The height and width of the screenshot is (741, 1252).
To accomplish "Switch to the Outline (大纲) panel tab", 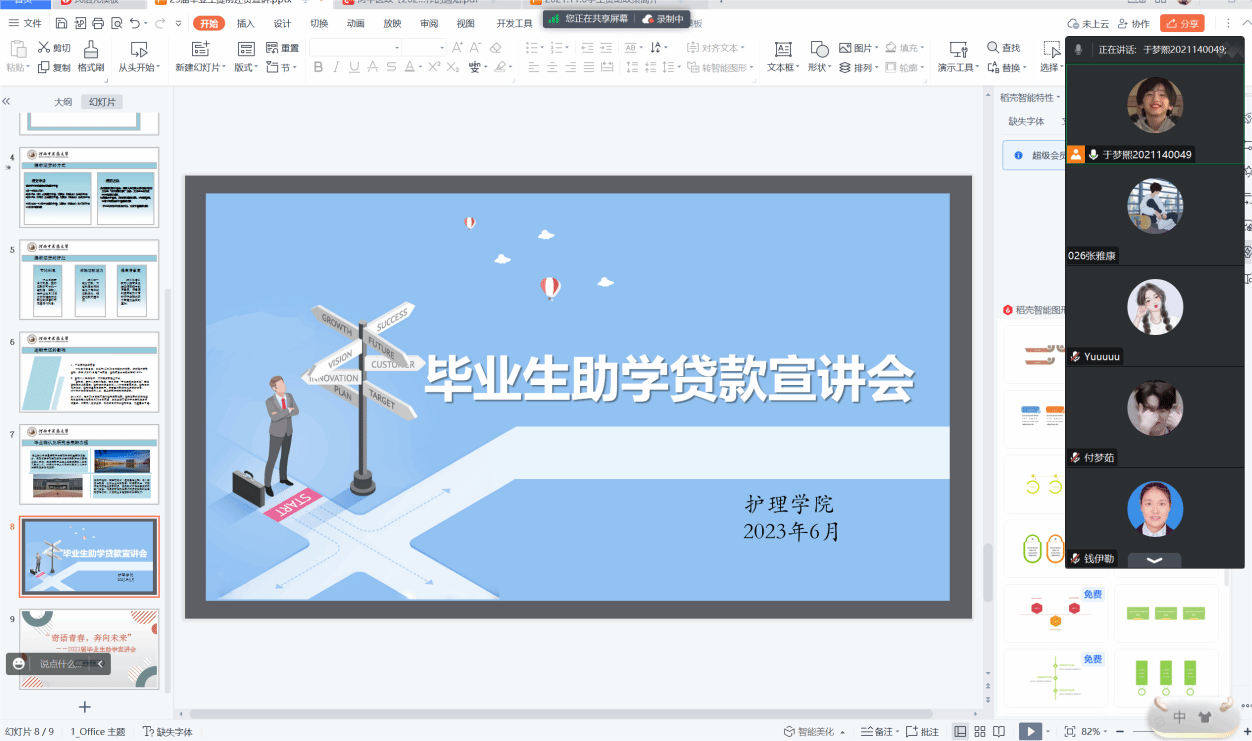I will (63, 102).
